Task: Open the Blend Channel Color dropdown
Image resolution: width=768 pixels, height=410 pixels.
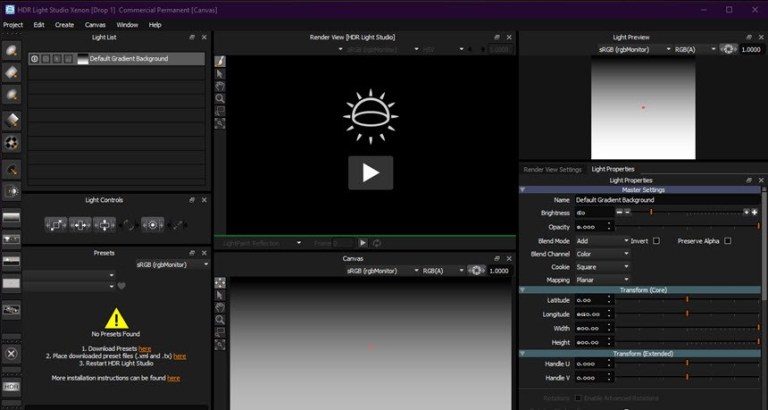Action: (x=602, y=254)
